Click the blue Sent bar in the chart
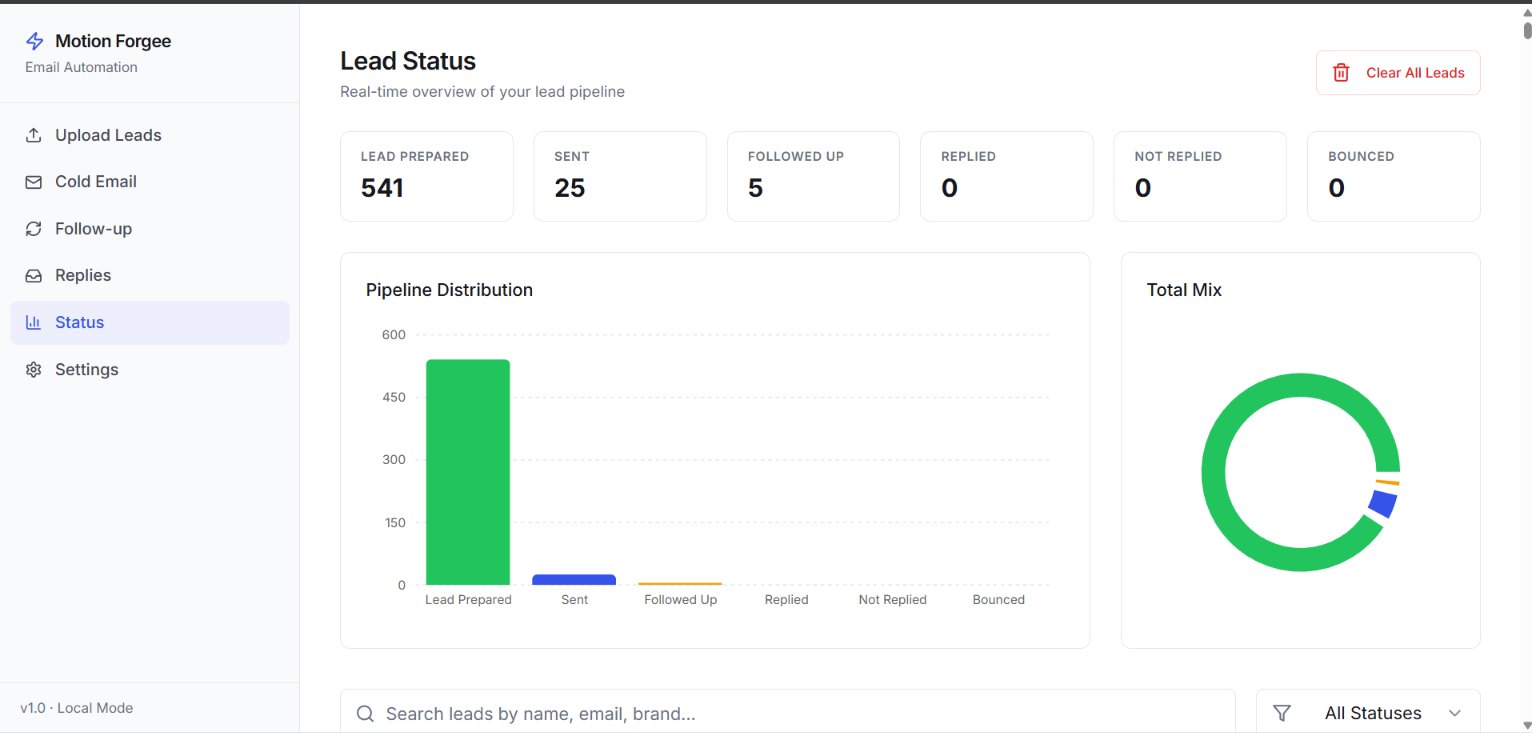This screenshot has width=1532, height=733. tap(574, 580)
